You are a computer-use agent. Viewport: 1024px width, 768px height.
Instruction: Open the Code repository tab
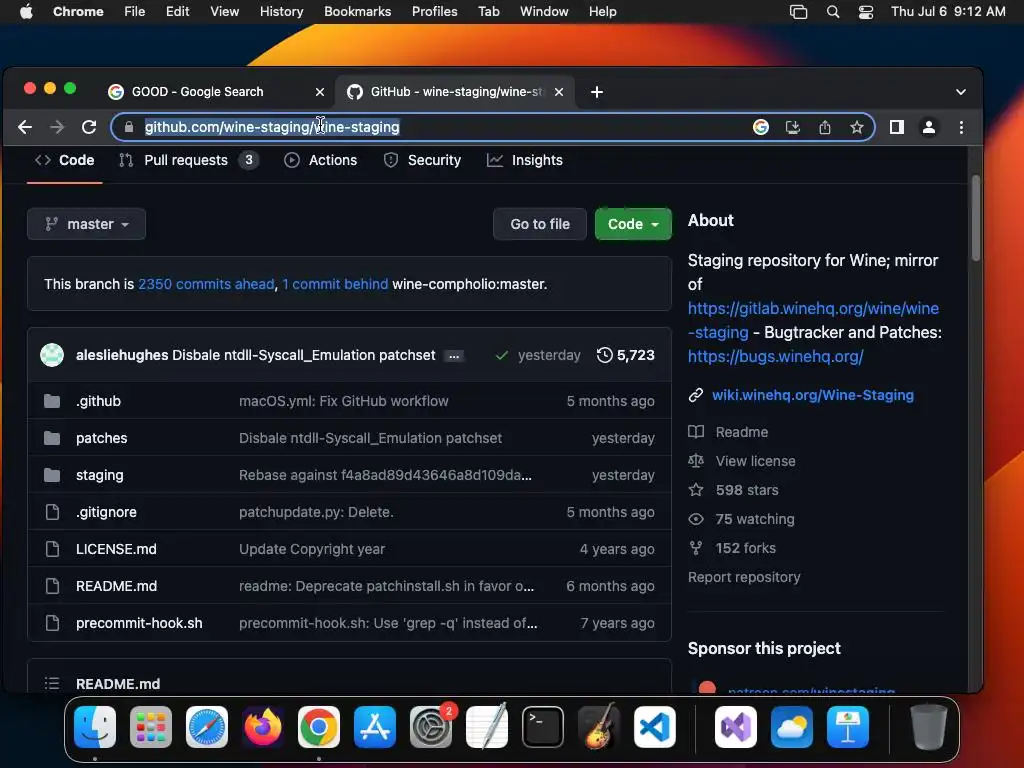tap(65, 160)
